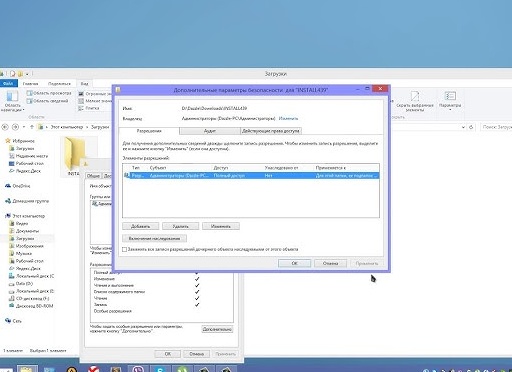Go up one folder level
Screen dimensions: 512x372
(32, 127)
